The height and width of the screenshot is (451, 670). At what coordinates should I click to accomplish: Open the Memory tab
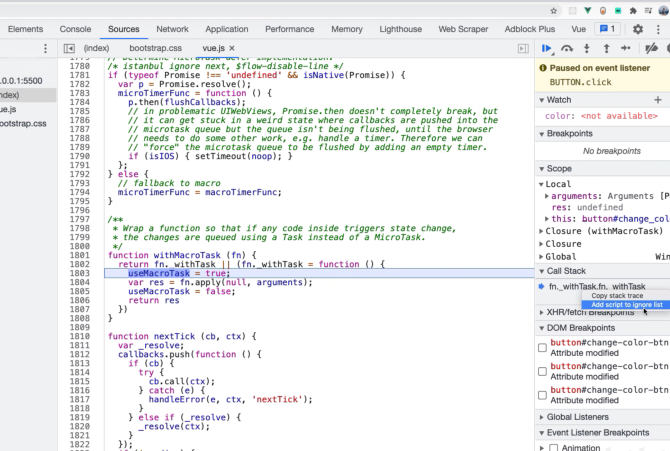pyautogui.click(x=347, y=29)
